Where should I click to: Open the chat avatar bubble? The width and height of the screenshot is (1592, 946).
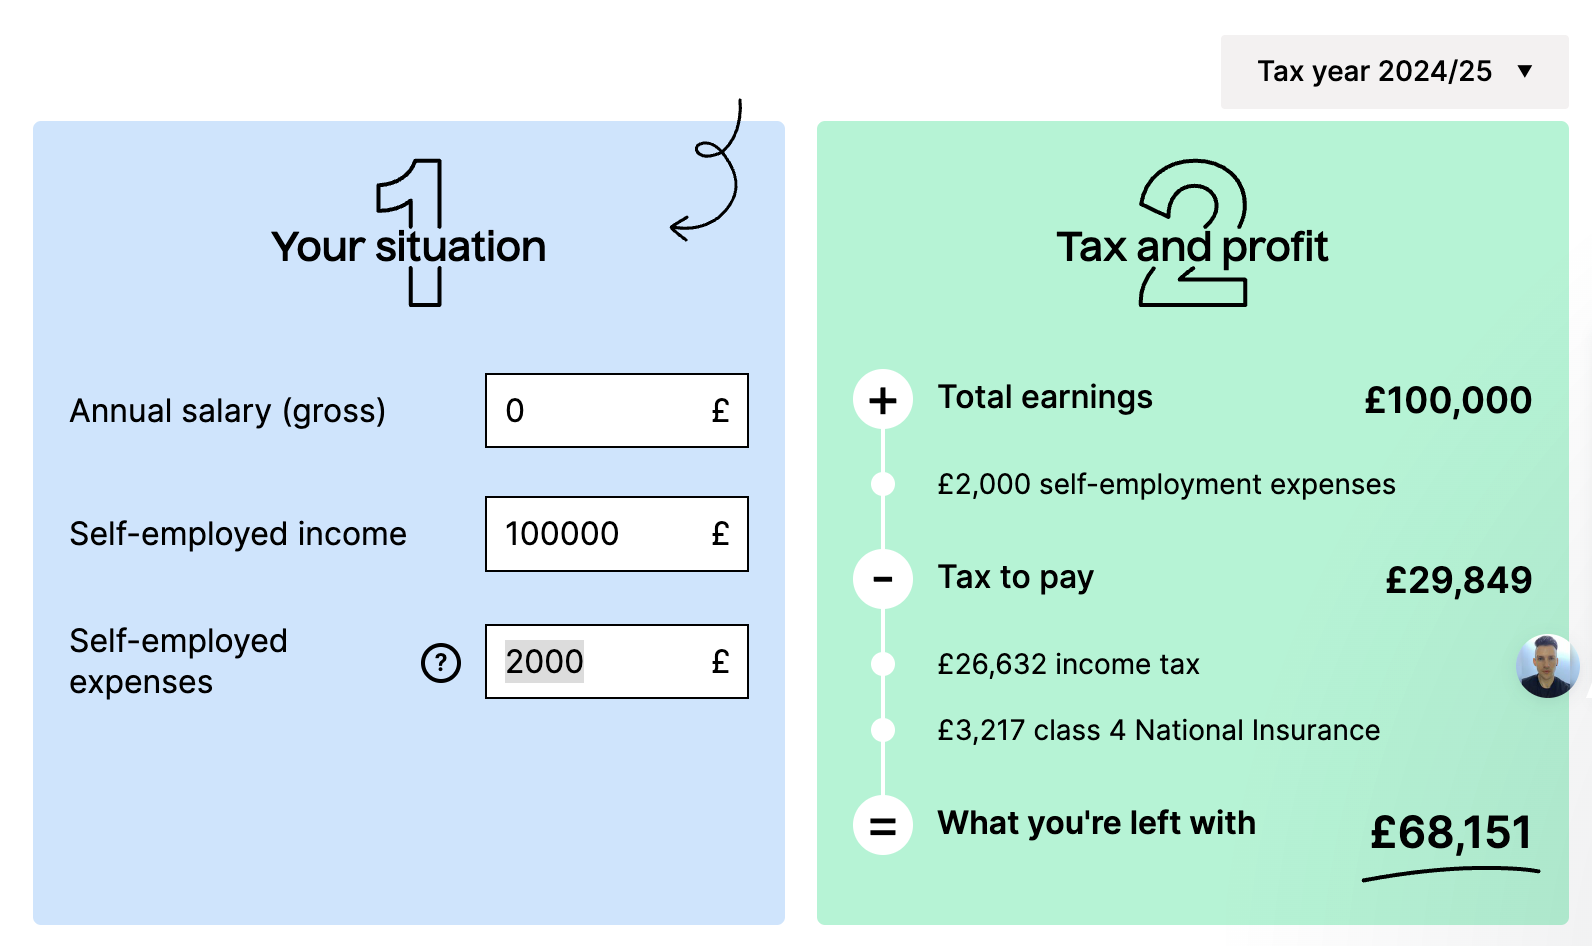[x=1547, y=665]
